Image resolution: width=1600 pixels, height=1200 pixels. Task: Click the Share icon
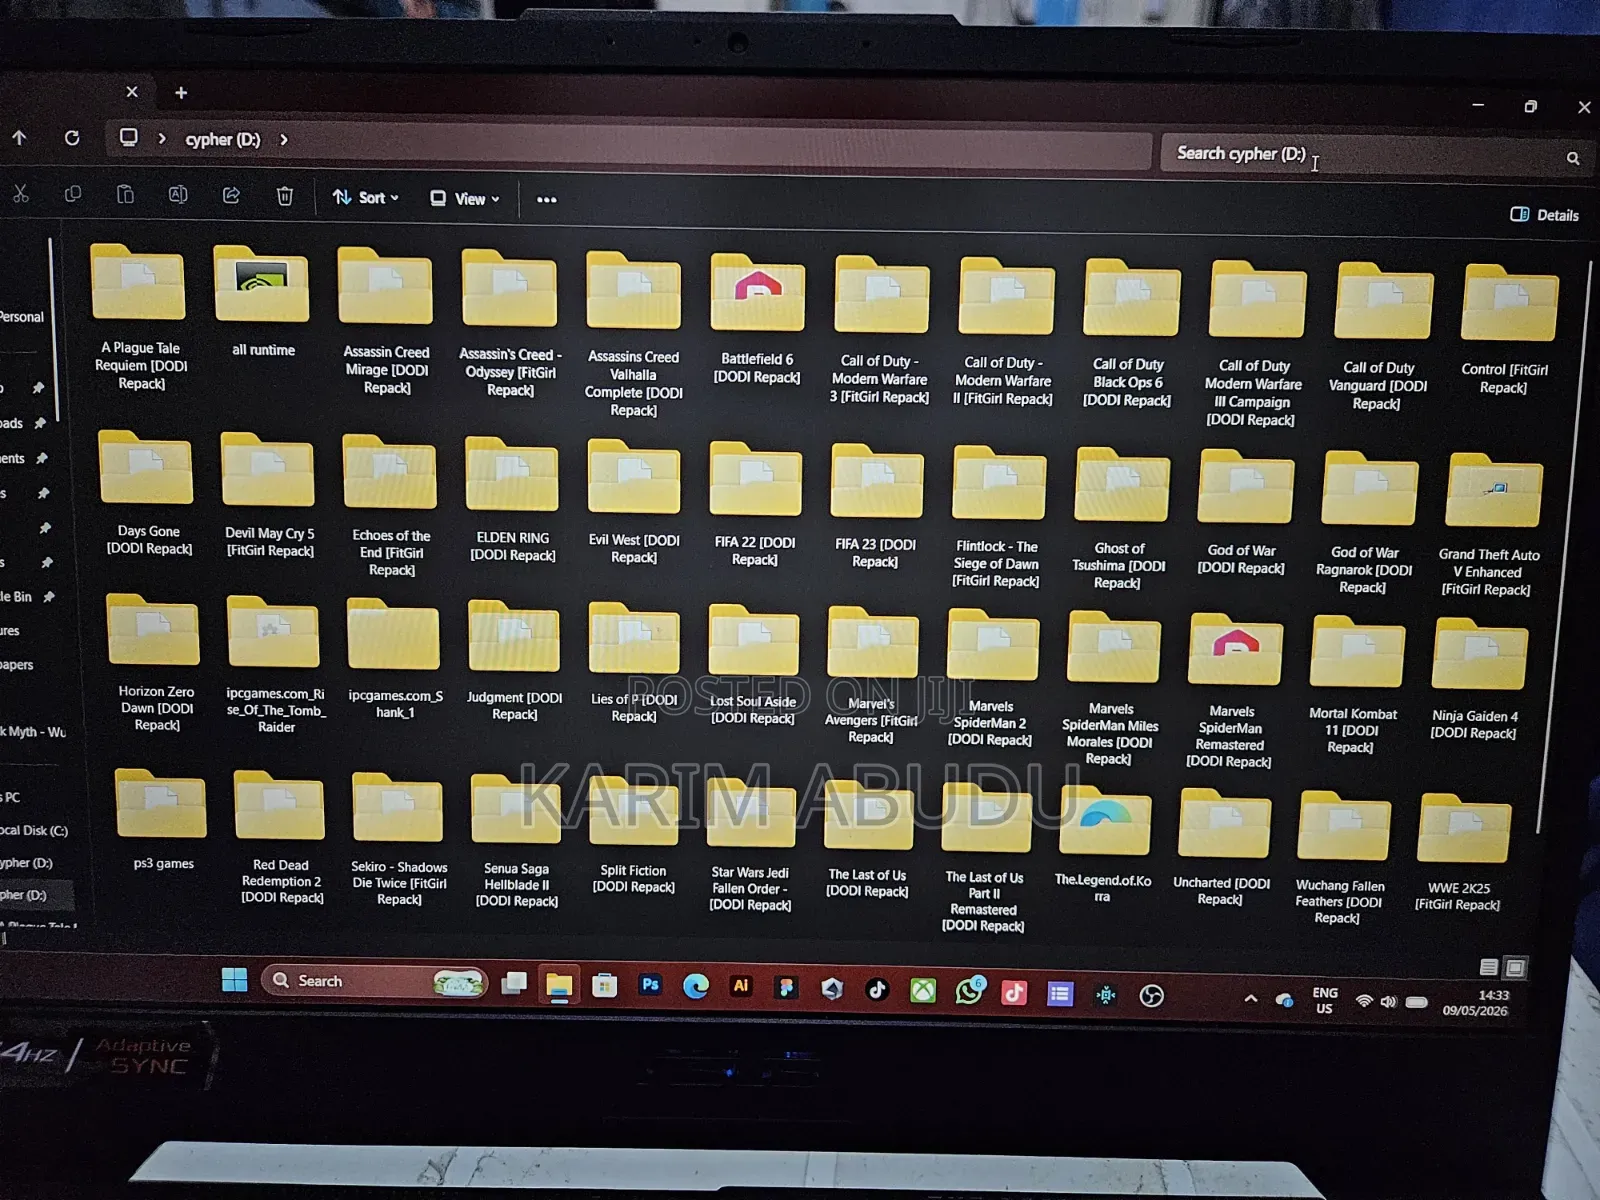[x=231, y=196]
